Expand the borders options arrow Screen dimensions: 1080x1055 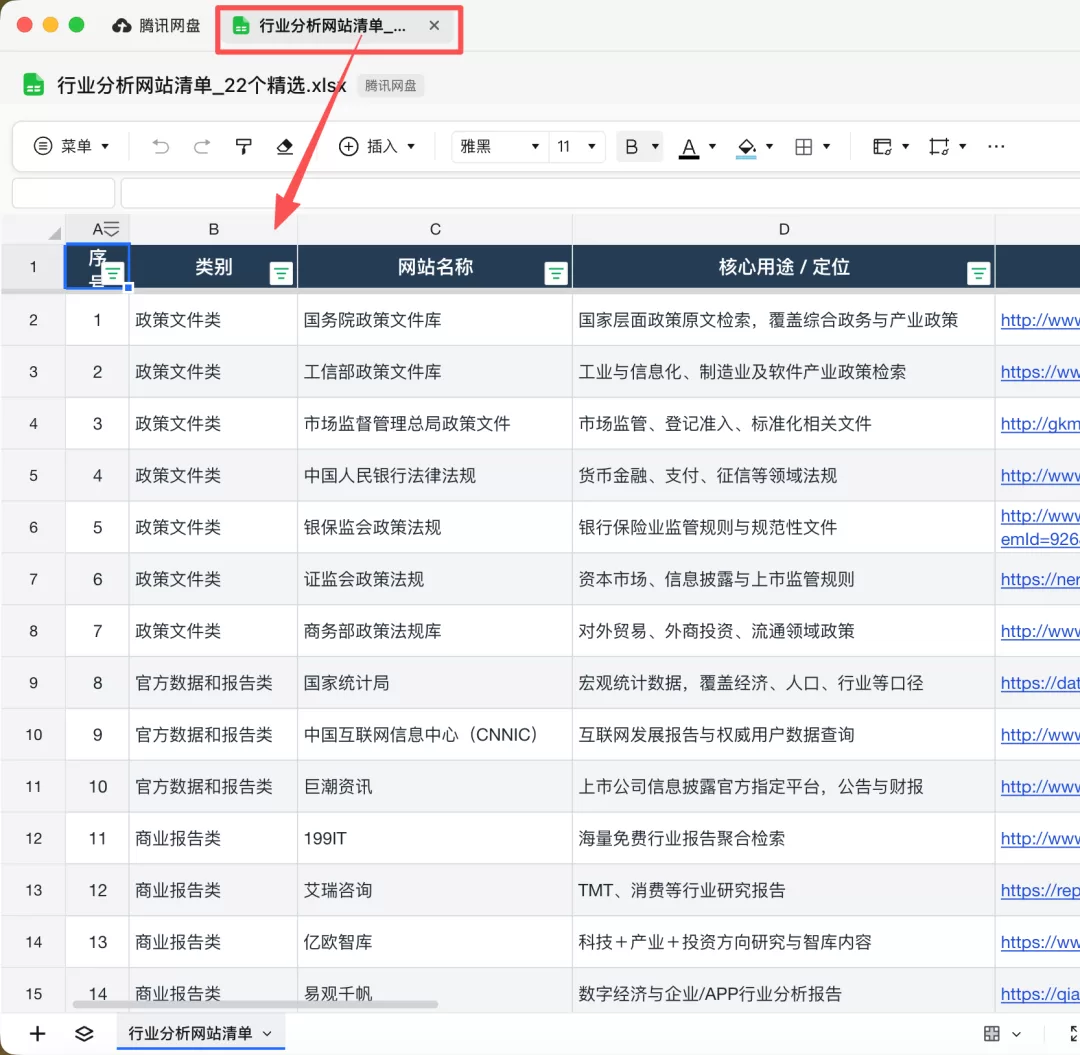pyautogui.click(x=827, y=146)
